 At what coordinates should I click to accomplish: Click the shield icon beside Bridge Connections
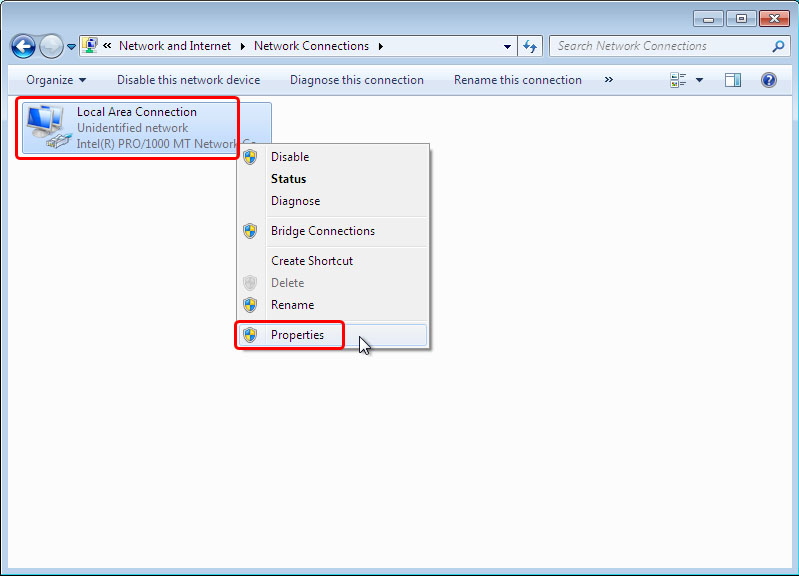coord(250,231)
